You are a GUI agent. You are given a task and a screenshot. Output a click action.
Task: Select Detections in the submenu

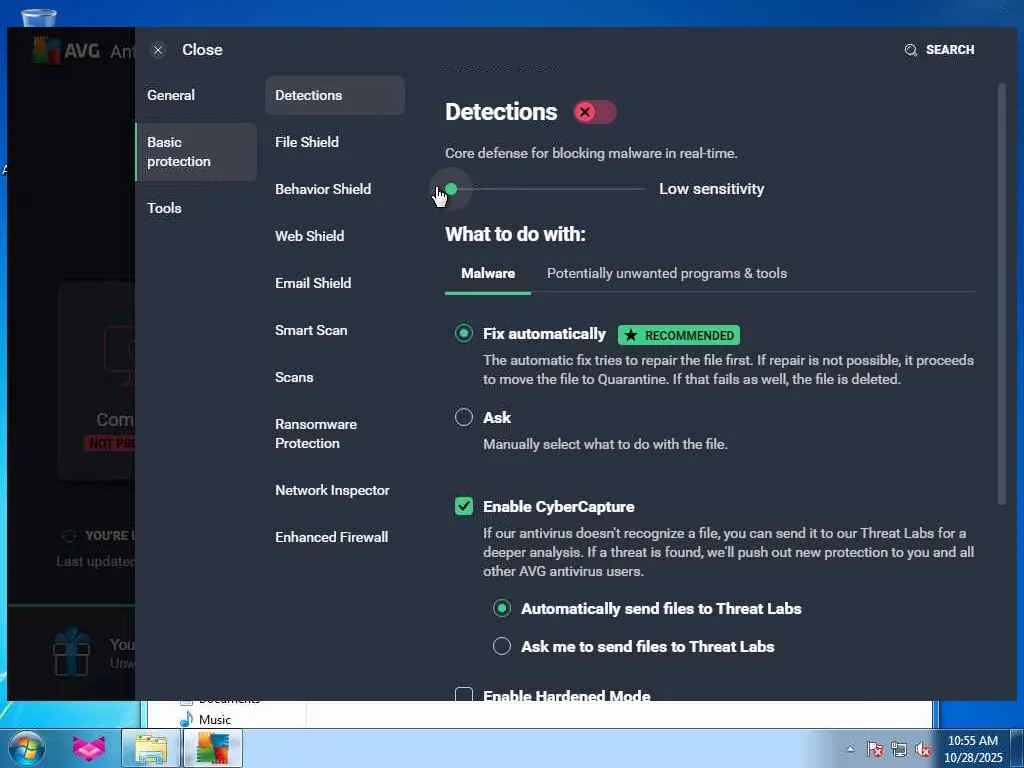coord(335,95)
